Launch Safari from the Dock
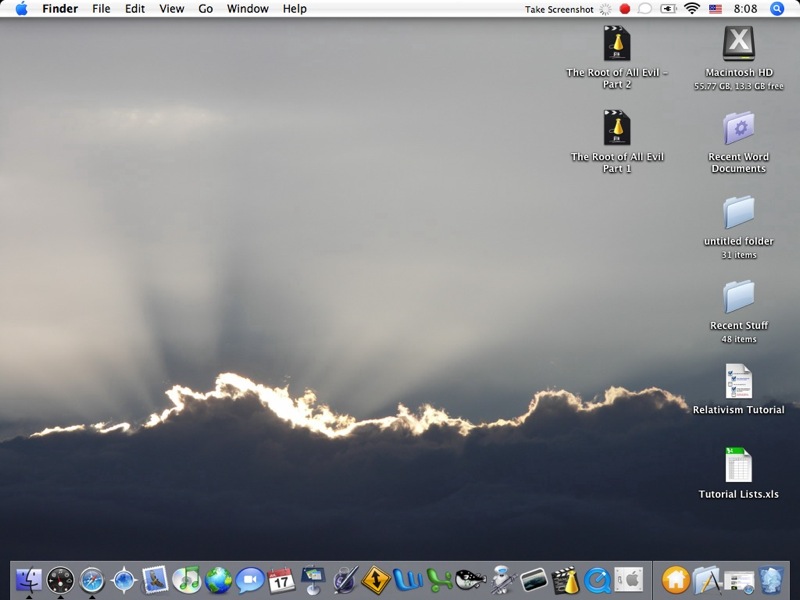This screenshot has height=600, width=800. pos(92,579)
